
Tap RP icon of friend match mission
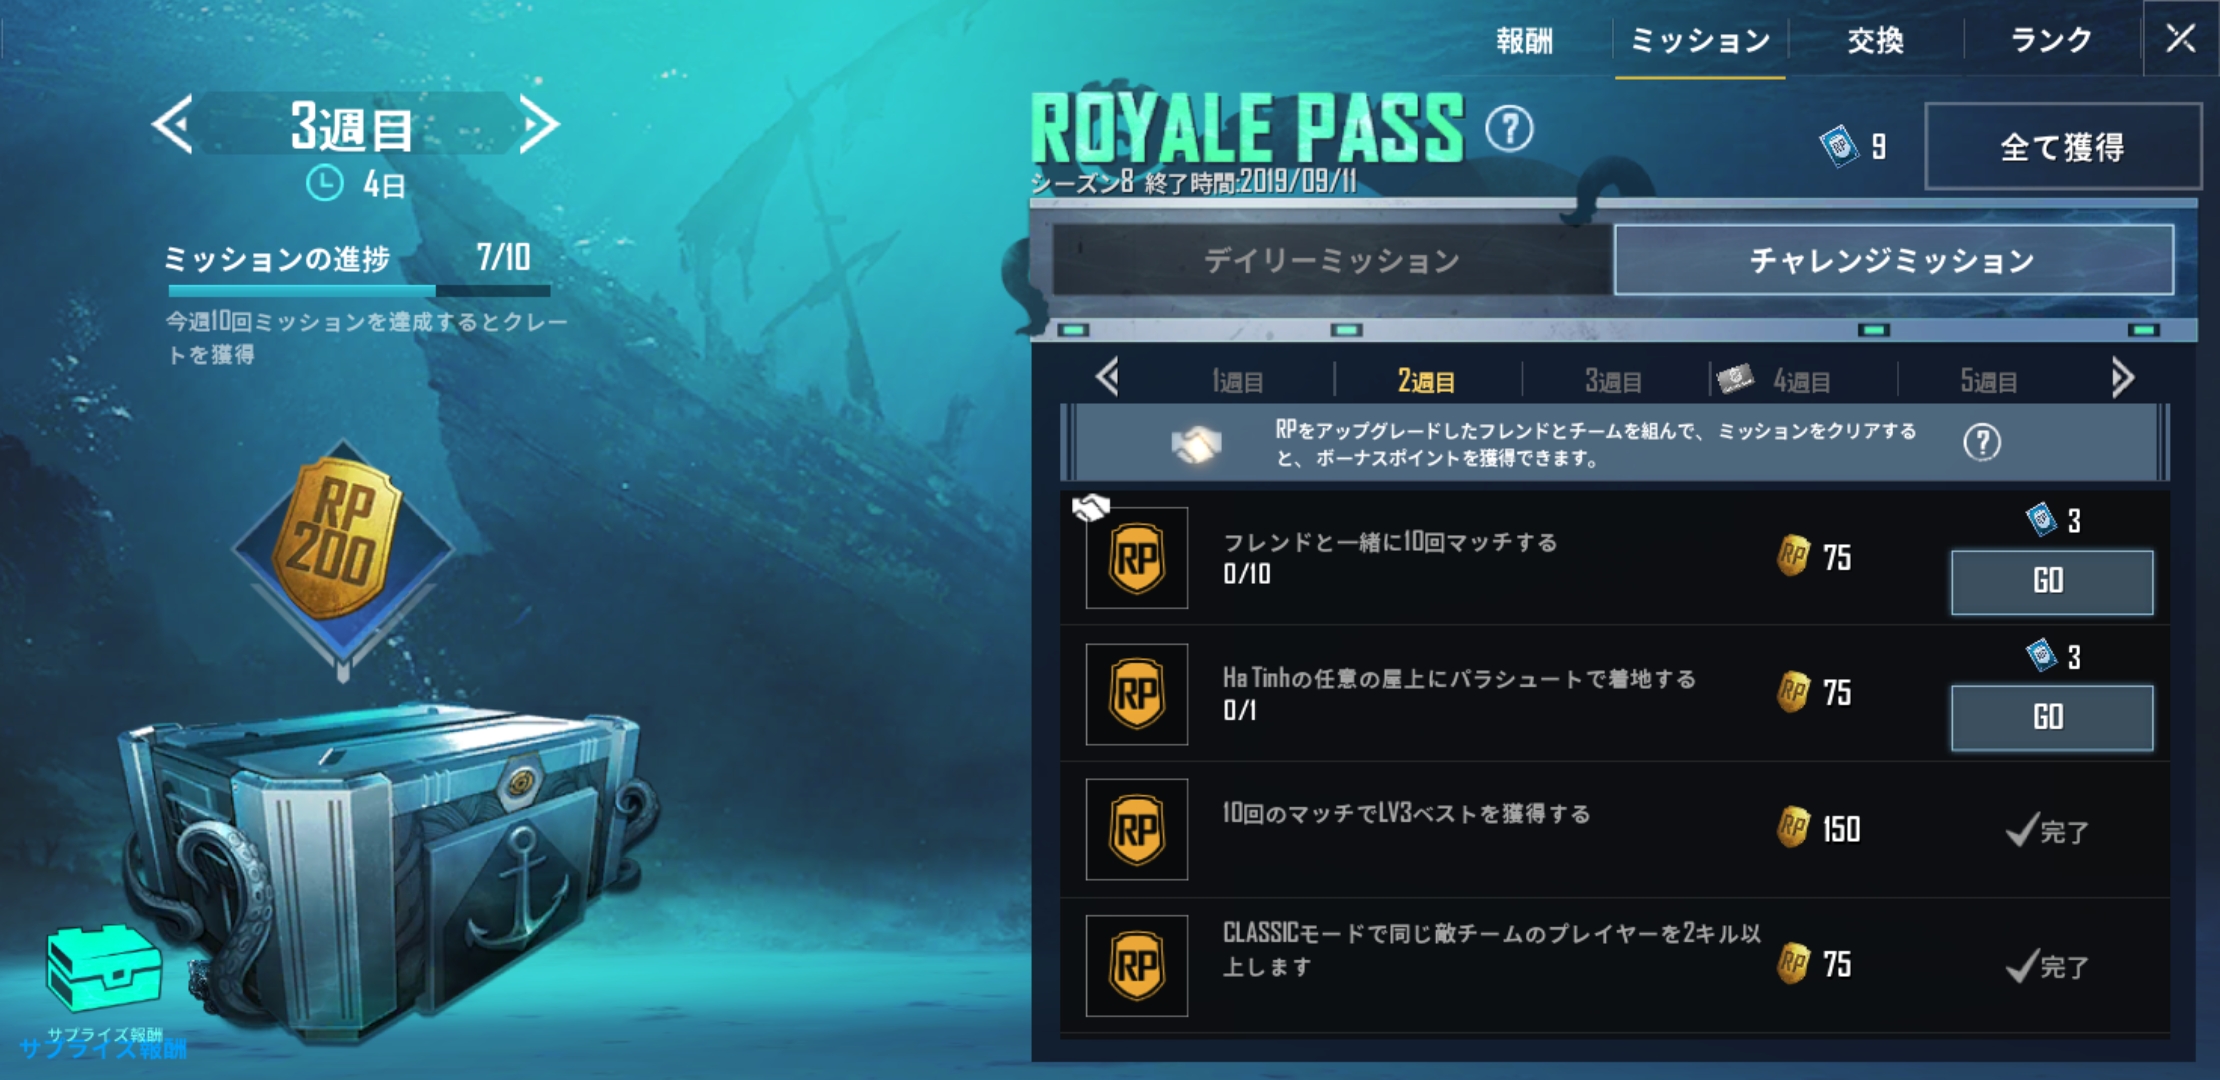point(1137,558)
